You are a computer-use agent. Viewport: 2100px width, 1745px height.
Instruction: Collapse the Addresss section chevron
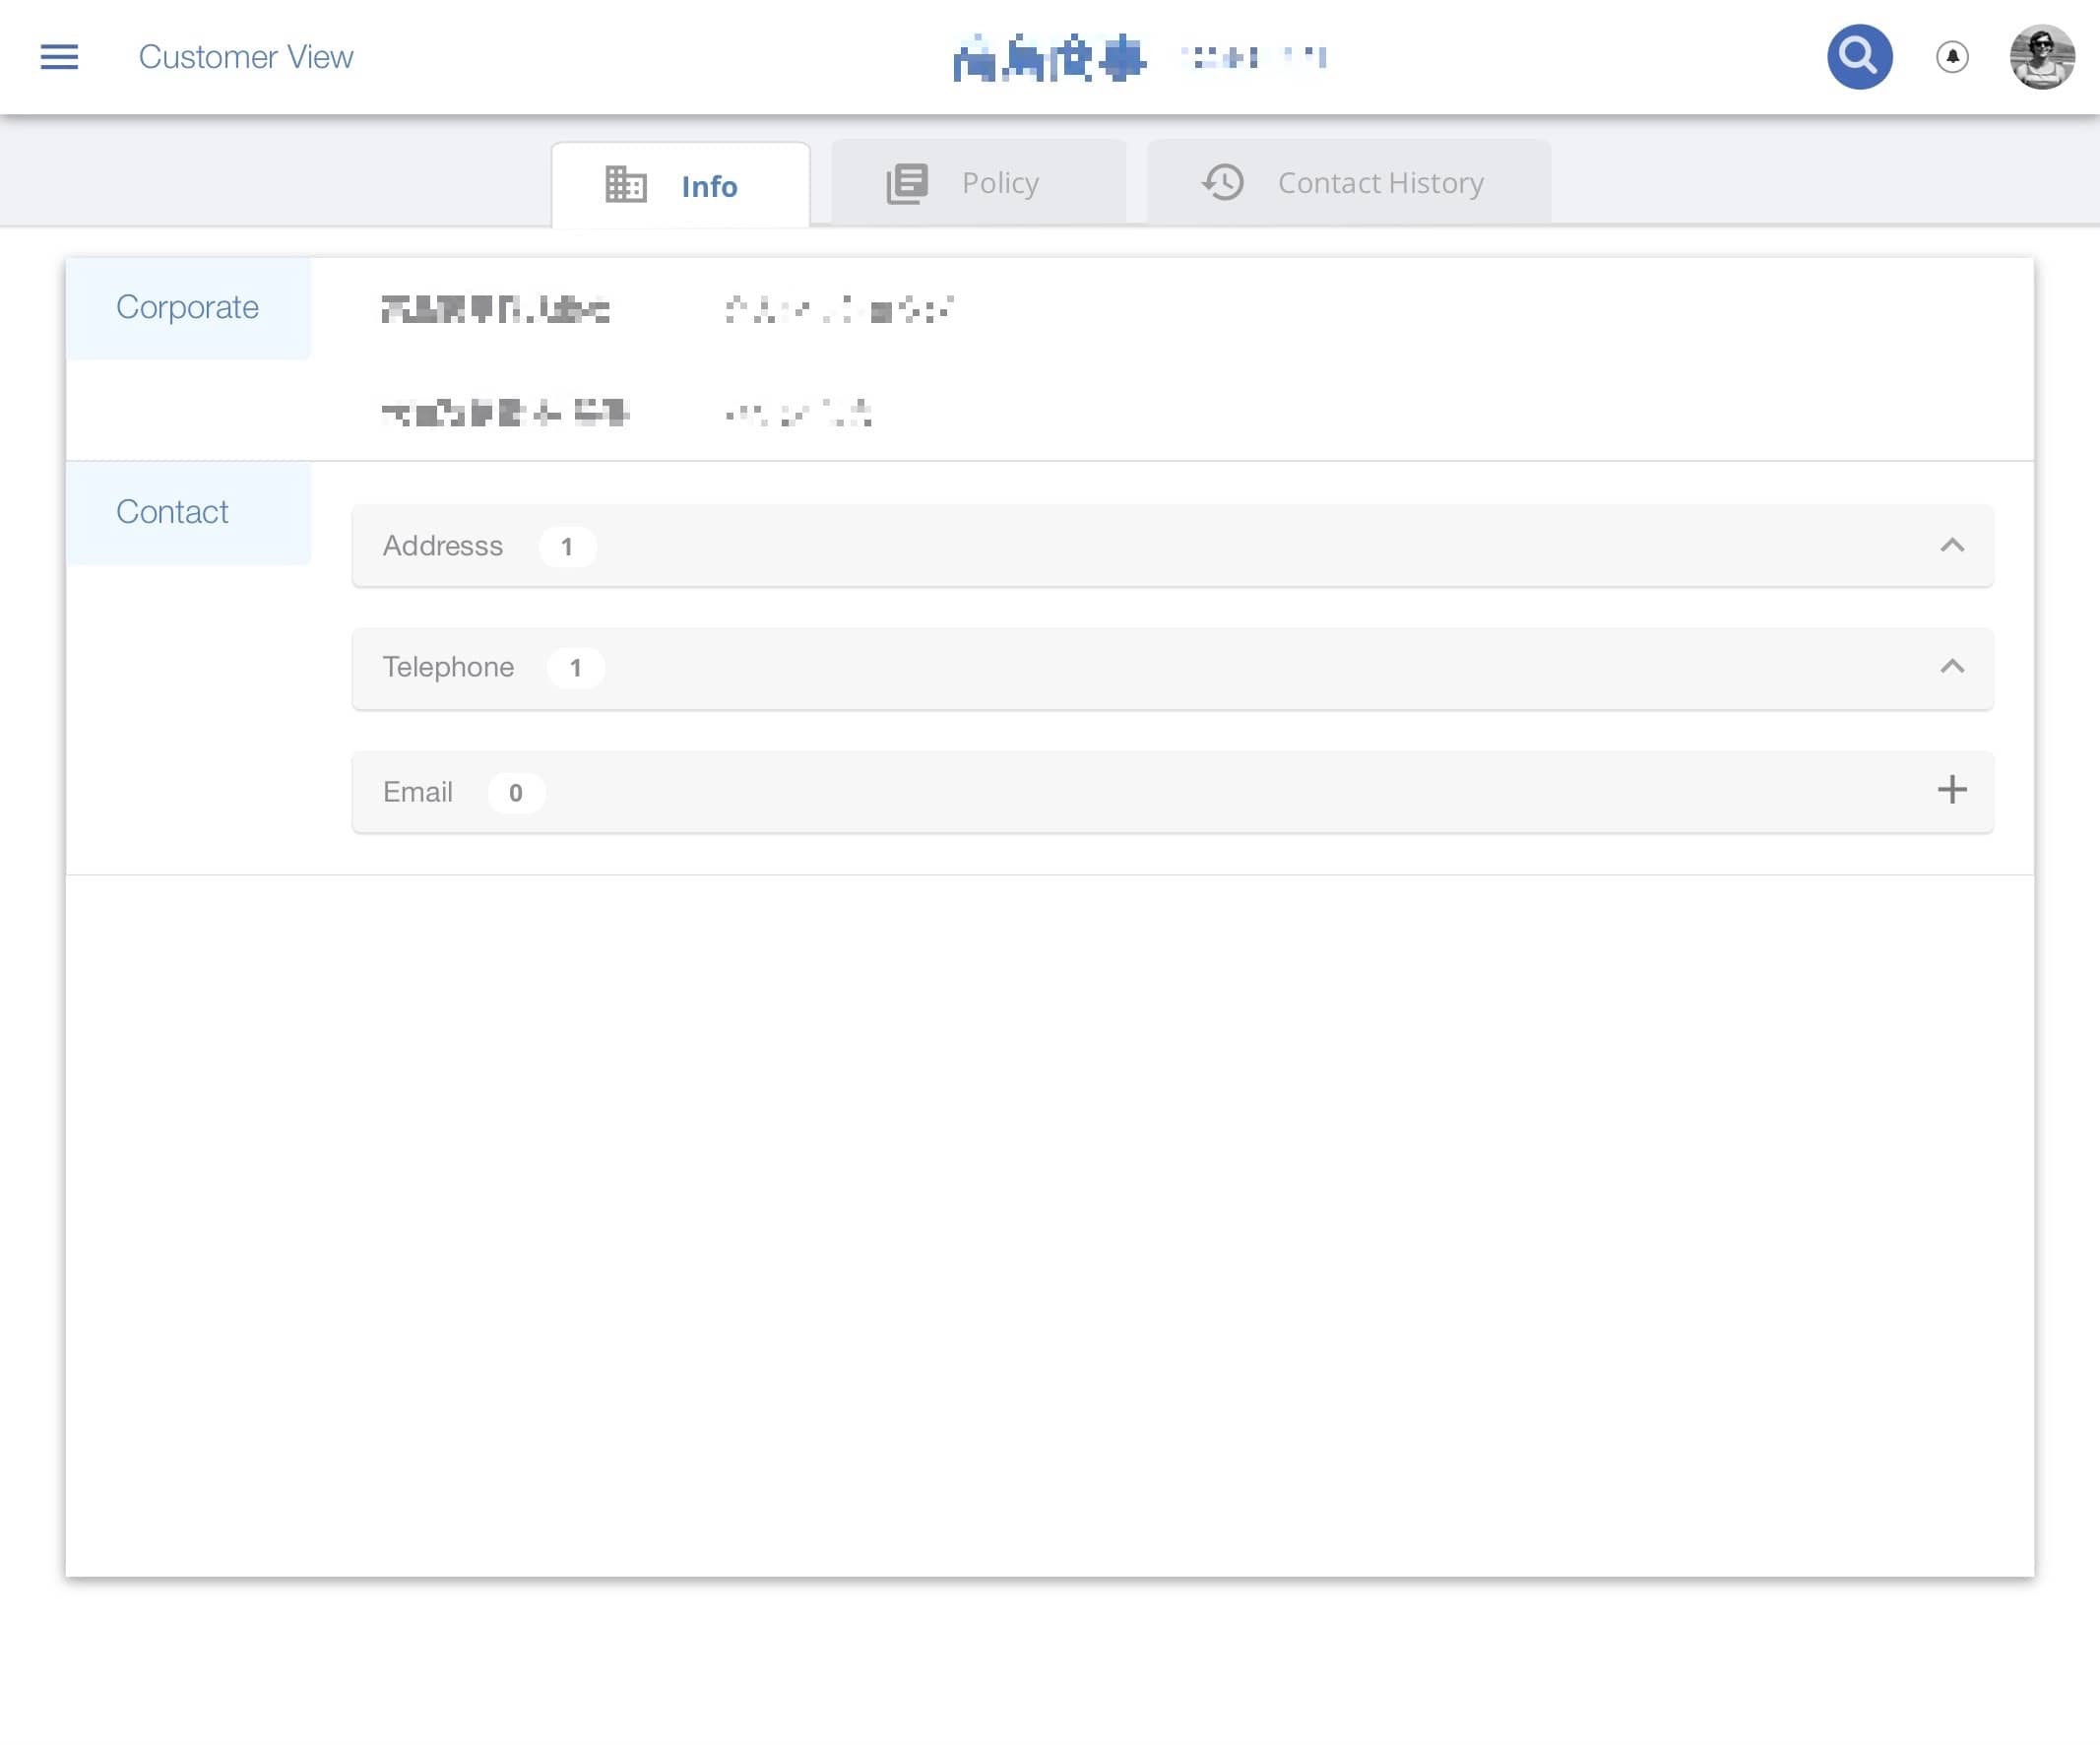[1951, 545]
